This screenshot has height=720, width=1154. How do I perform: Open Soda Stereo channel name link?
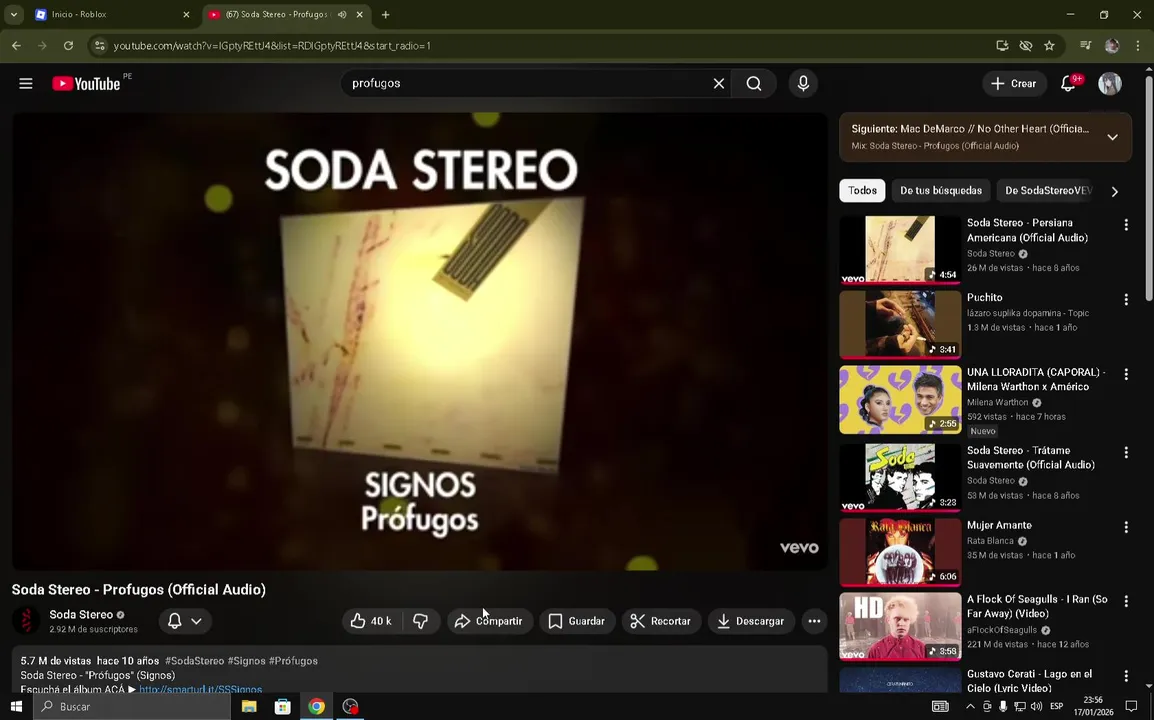tap(81, 614)
